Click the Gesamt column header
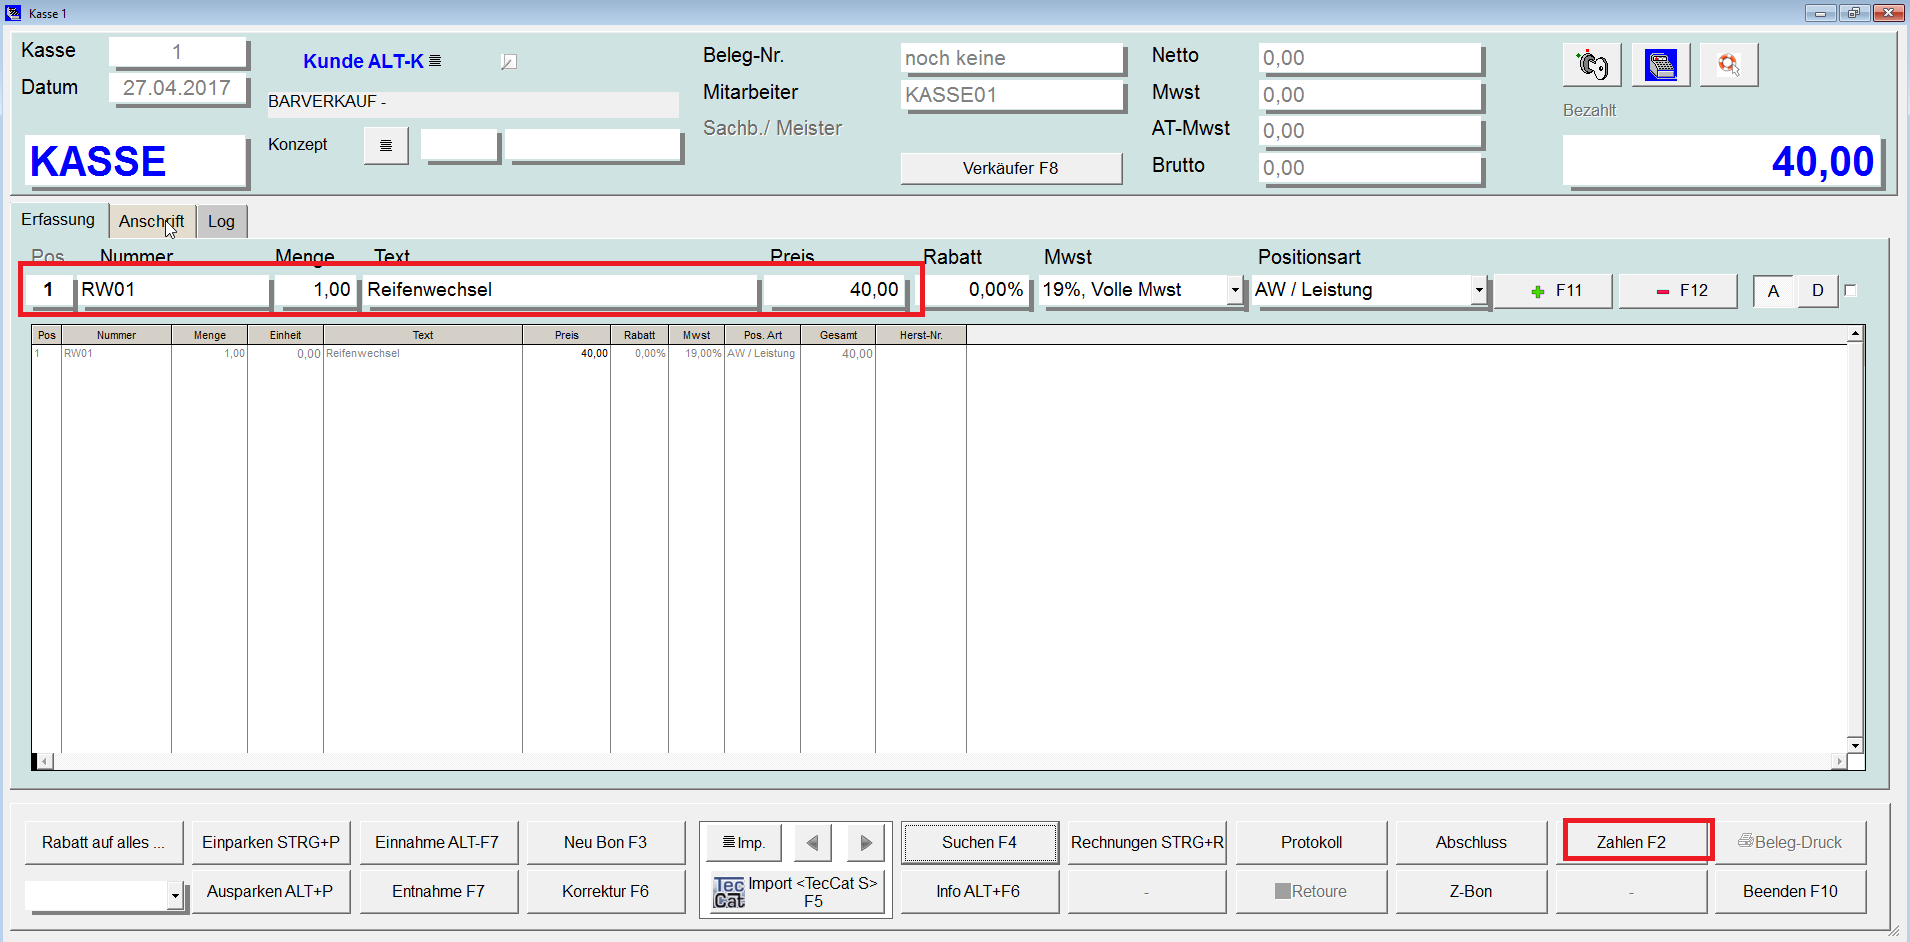This screenshot has height=942, width=1910. click(x=838, y=335)
